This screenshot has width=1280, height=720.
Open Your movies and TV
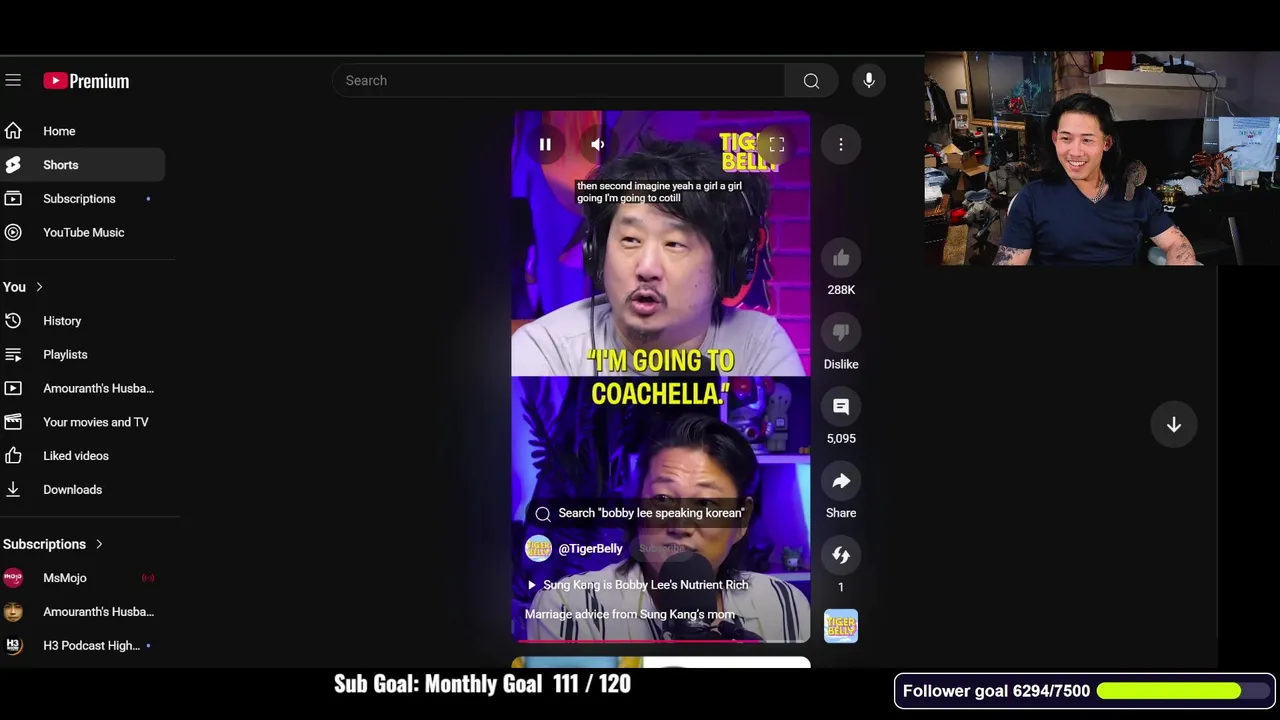83,422
